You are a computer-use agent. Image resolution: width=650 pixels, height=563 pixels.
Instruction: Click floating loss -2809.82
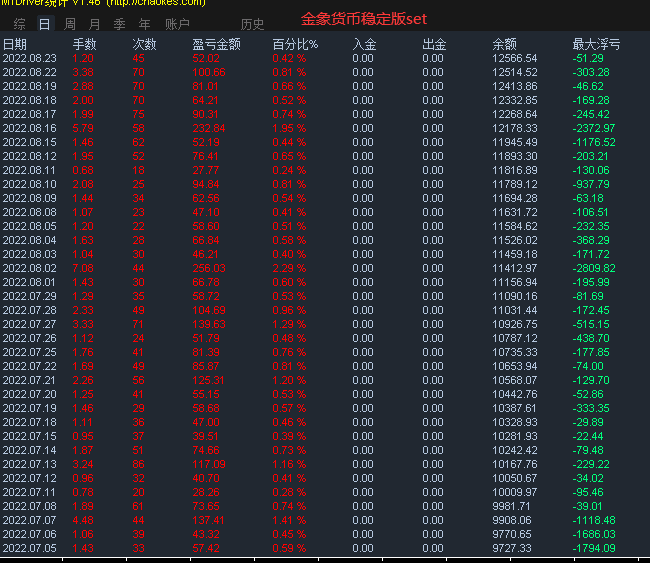(594, 268)
